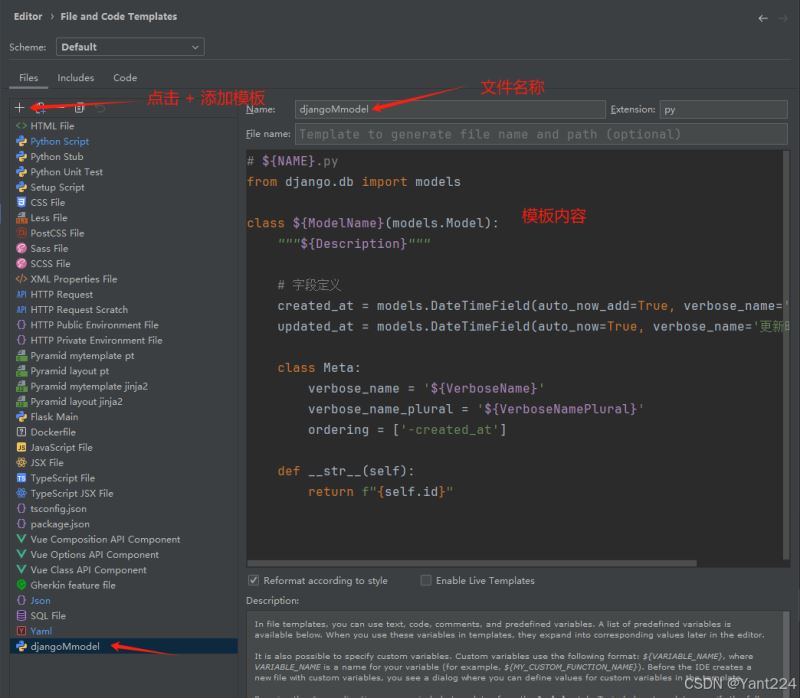This screenshot has height=698, width=800.
Task: Click the Create Child Template File icon
Action: point(41,108)
